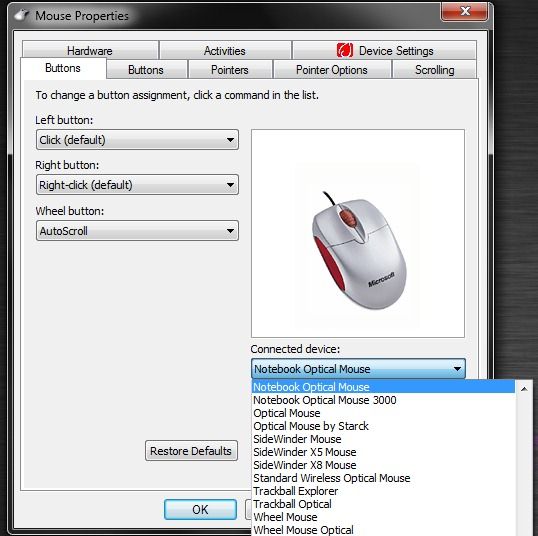Click the mouse icon in the title bar
Viewport: 538px width, 536px height.
coord(22,15)
